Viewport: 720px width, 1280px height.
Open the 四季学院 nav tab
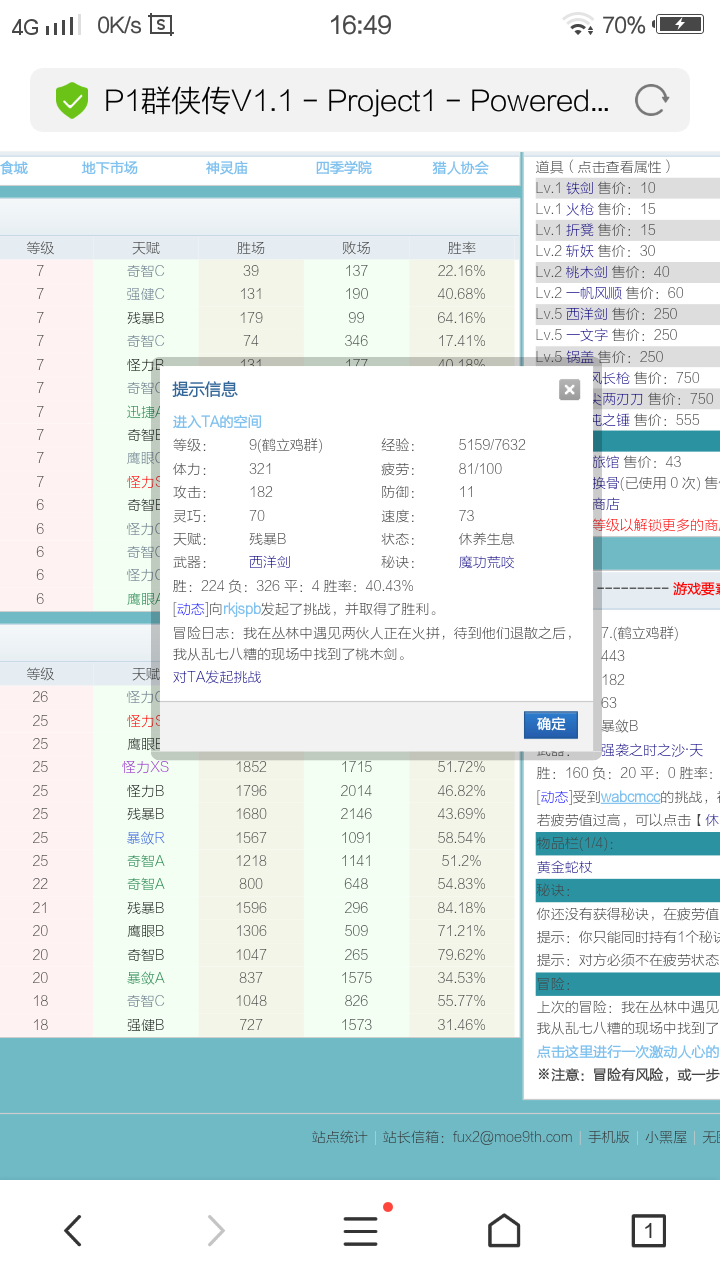point(344,168)
